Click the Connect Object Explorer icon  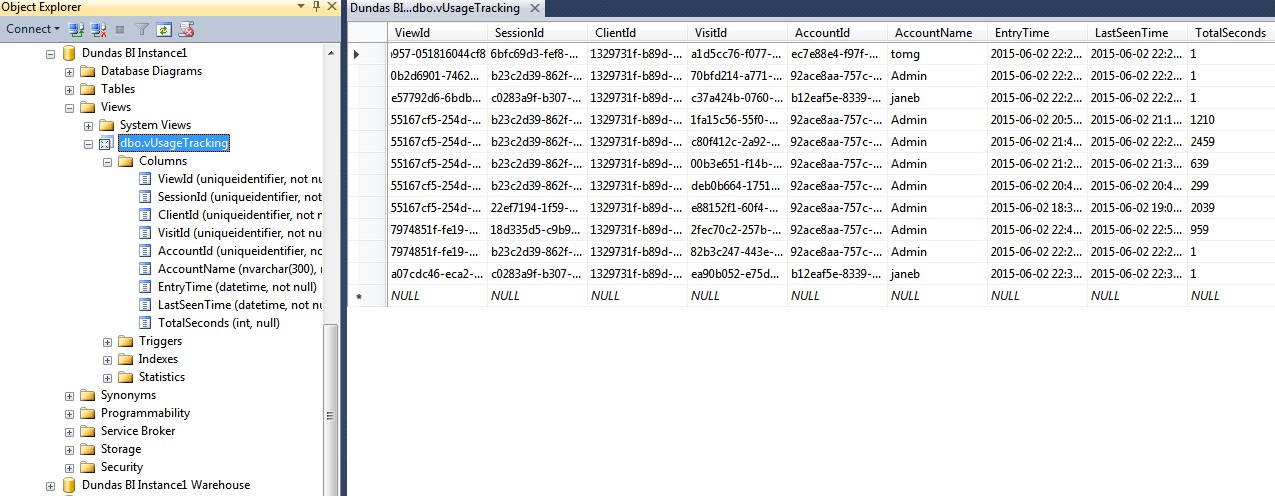(76, 30)
